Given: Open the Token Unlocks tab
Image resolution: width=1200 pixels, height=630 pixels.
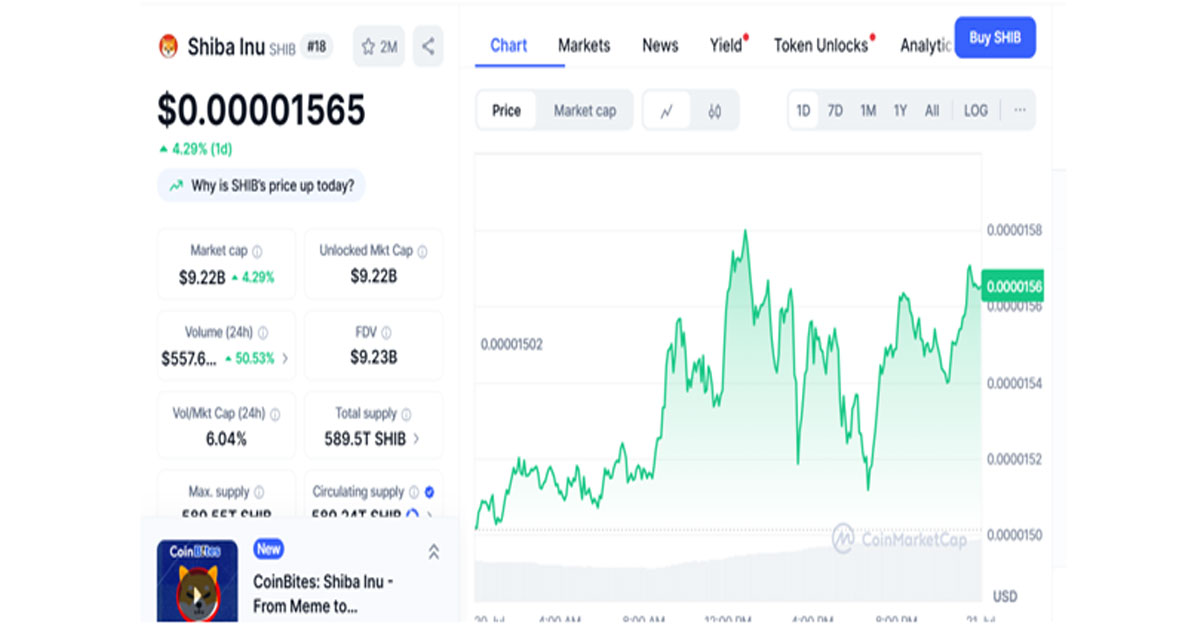Looking at the screenshot, I should pos(820,46).
